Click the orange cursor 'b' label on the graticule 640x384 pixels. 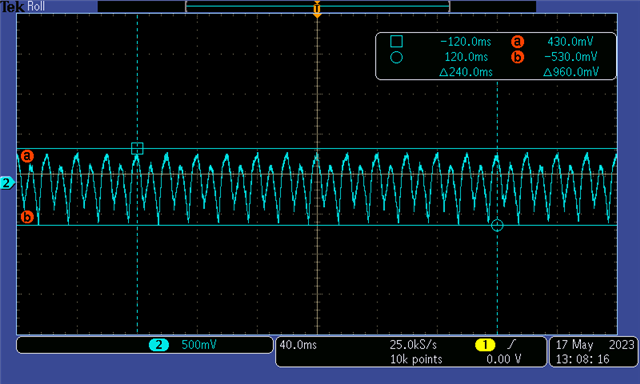pos(27,217)
